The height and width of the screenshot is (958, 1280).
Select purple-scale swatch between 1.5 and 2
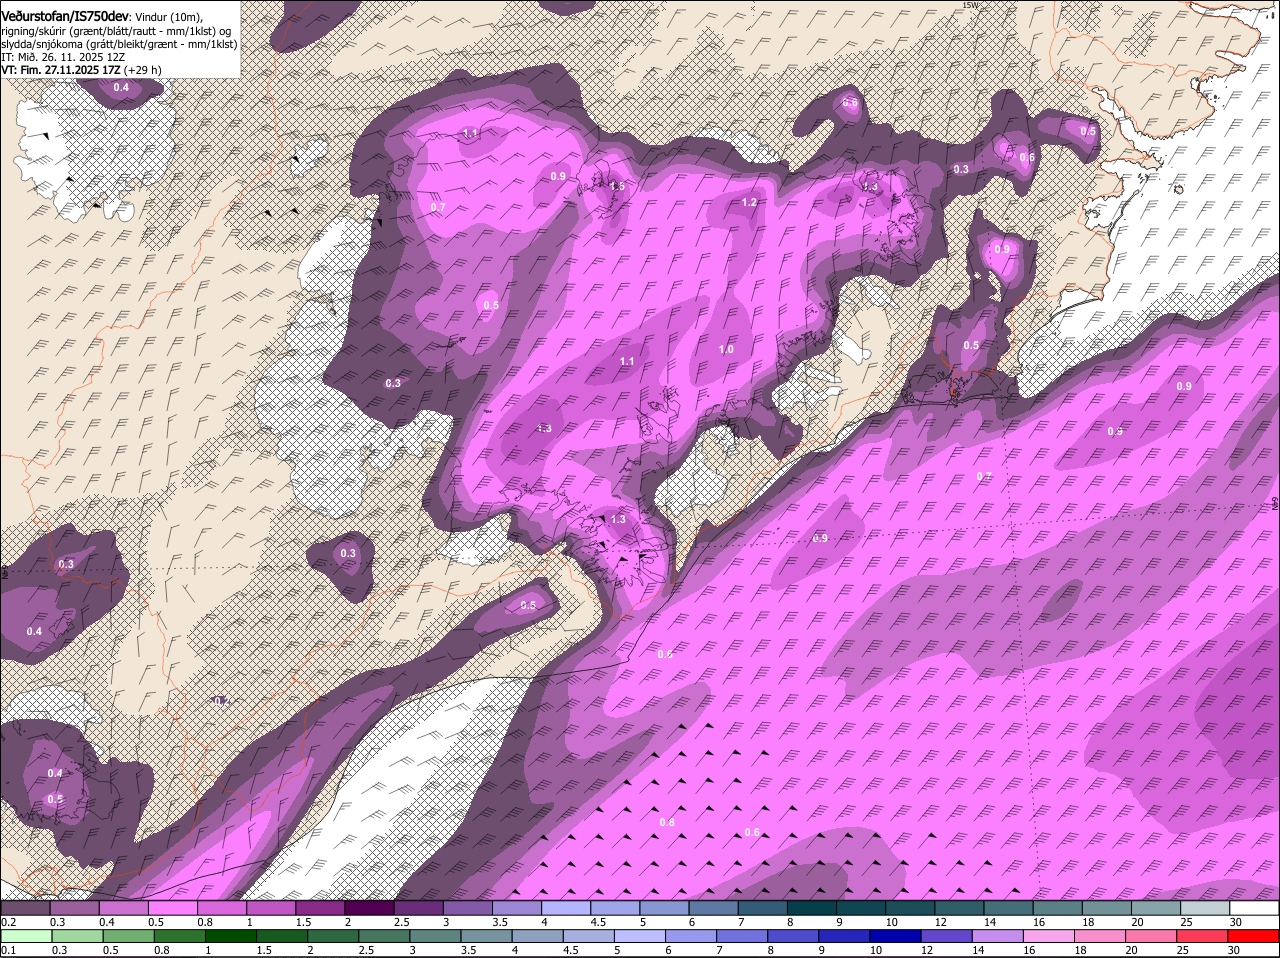coord(319,908)
